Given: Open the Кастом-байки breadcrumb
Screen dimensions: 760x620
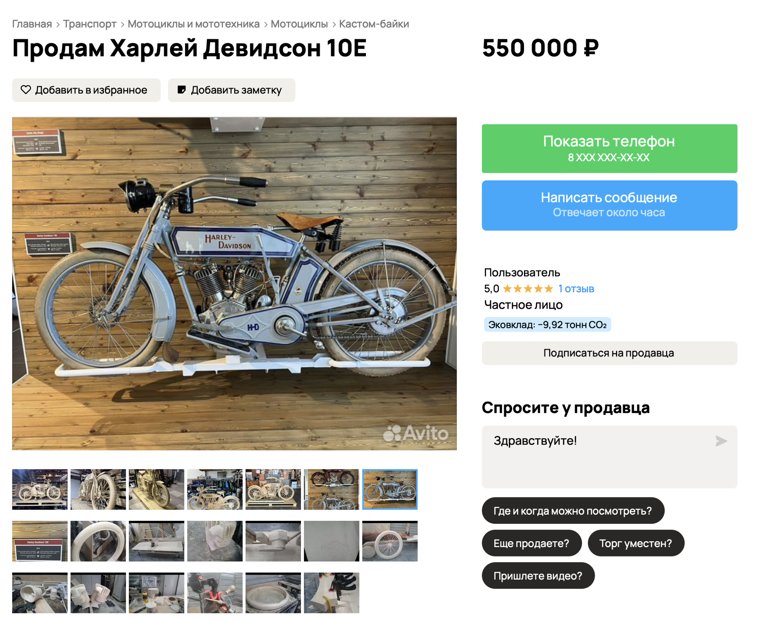Looking at the screenshot, I should point(374,24).
